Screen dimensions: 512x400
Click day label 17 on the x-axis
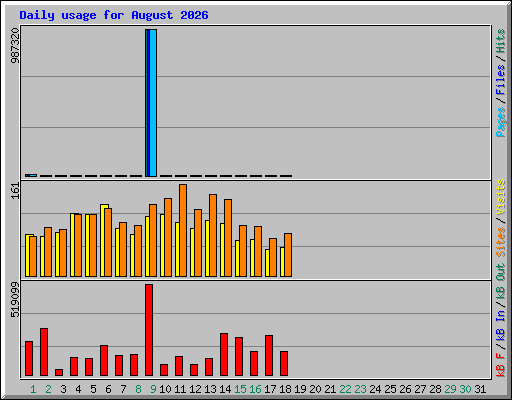(x=270, y=389)
